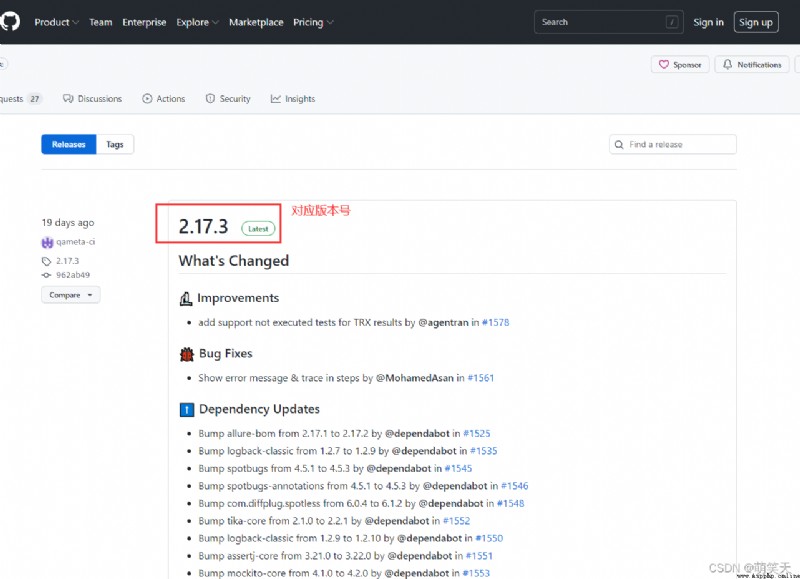Open pull request #1551 for assertj-core
This screenshot has height=579, width=800.
[479, 556]
